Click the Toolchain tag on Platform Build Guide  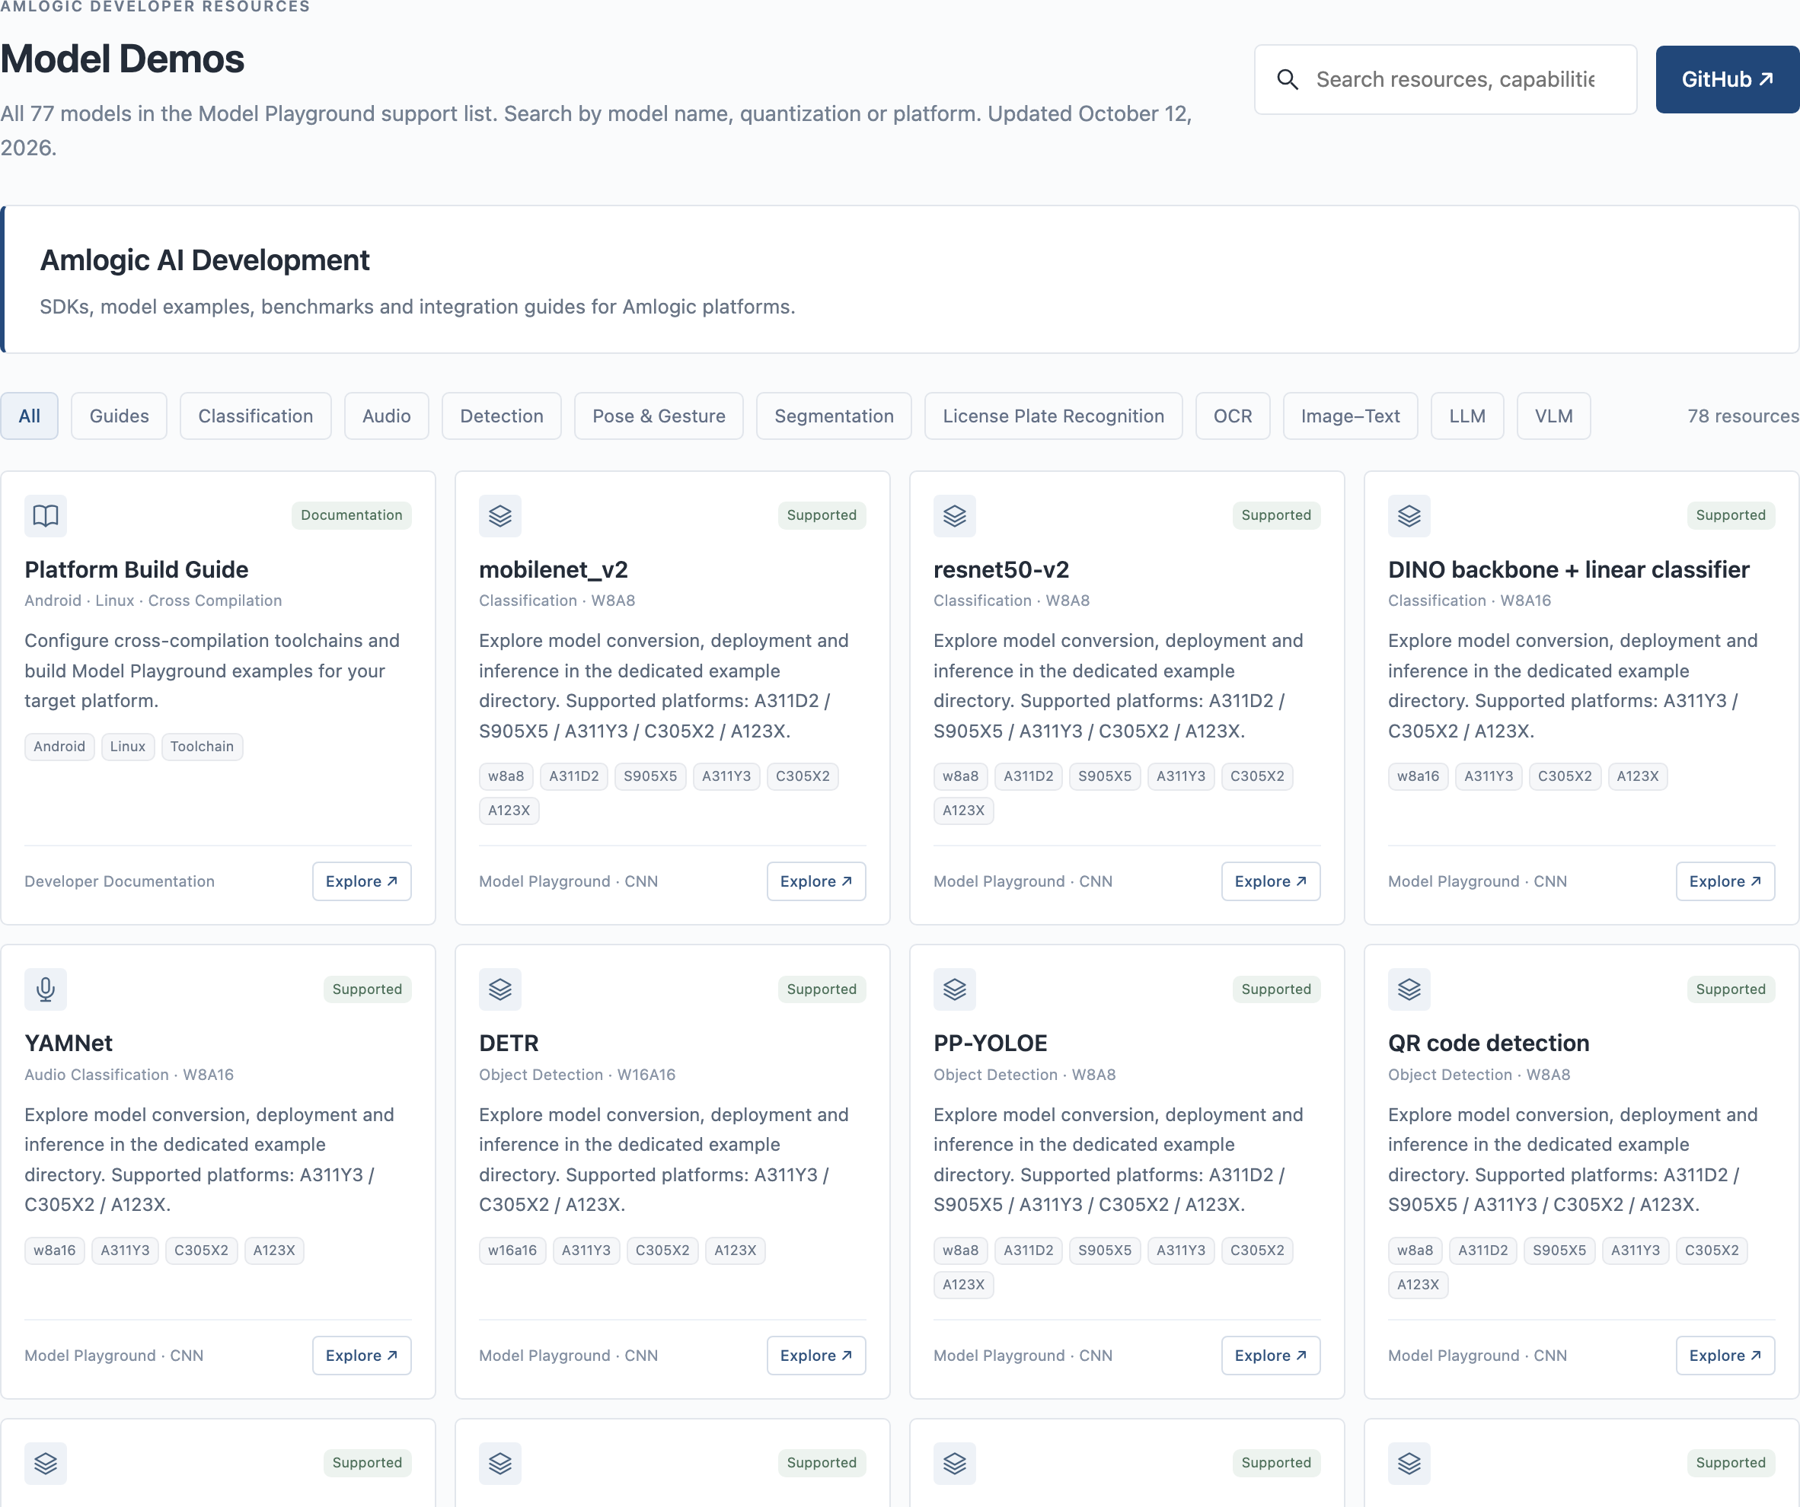pyautogui.click(x=202, y=746)
